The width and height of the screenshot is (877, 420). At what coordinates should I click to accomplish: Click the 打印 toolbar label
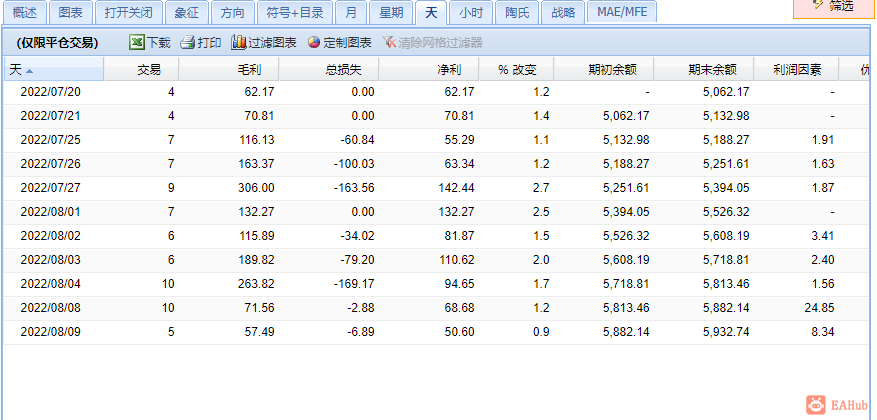(210, 43)
